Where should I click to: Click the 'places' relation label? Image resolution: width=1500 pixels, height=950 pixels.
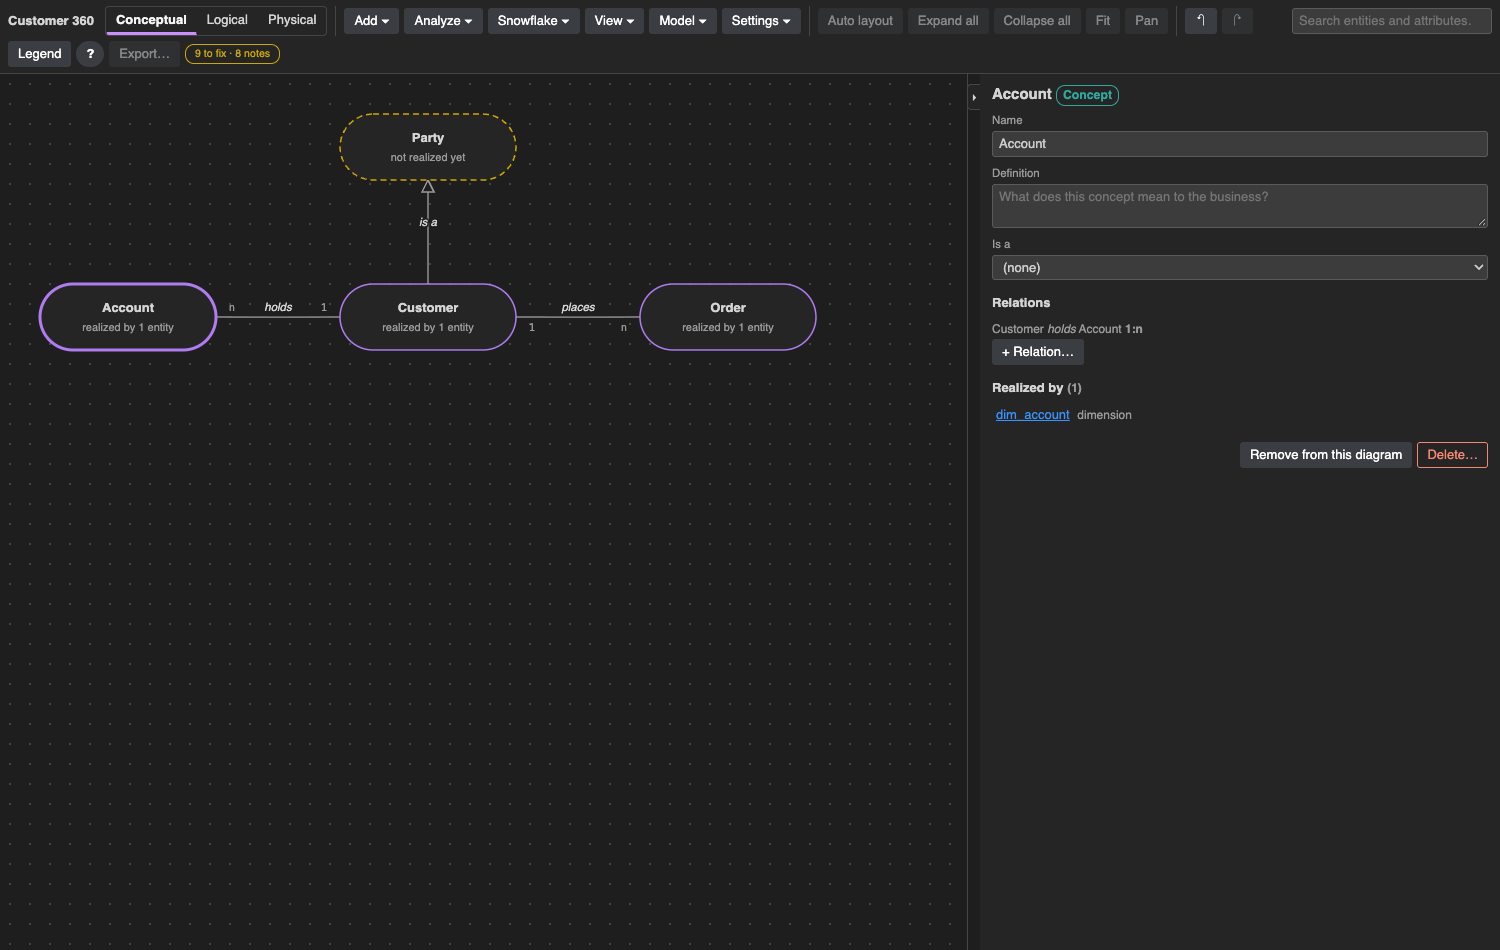pos(578,307)
